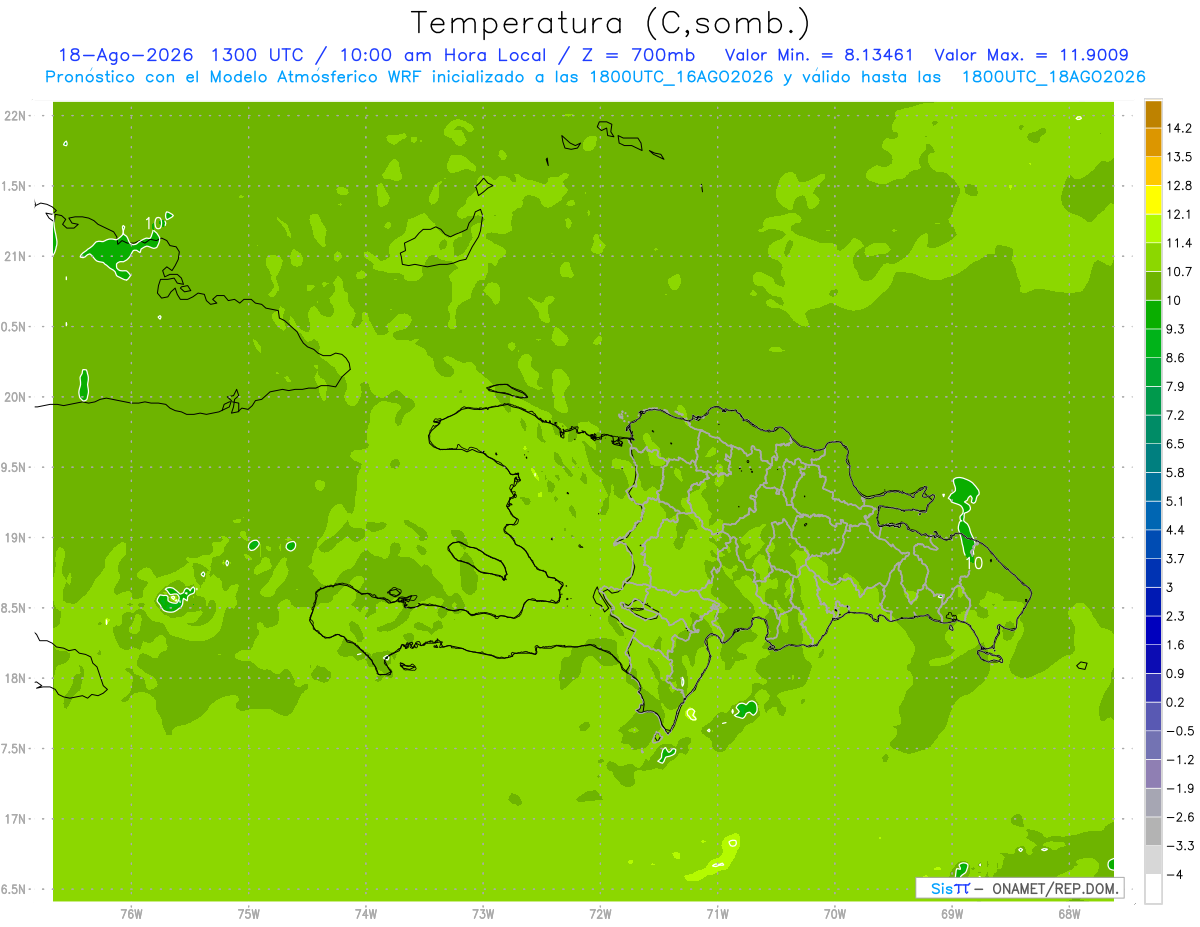Screen dimensions: 1200x927
Task: Click the longitude label "76W"
Action: tap(131, 914)
